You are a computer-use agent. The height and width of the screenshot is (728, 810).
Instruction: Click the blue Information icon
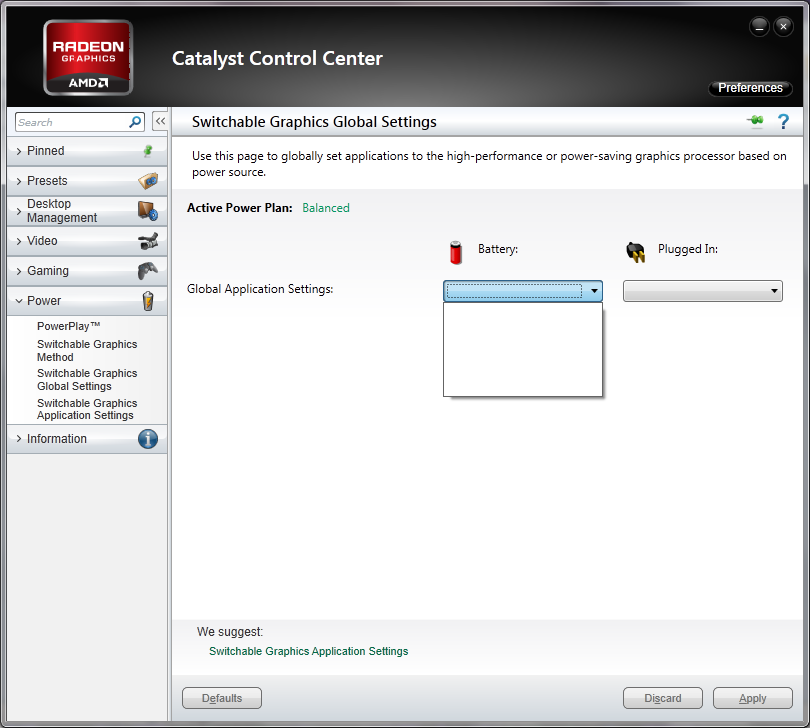(x=148, y=439)
